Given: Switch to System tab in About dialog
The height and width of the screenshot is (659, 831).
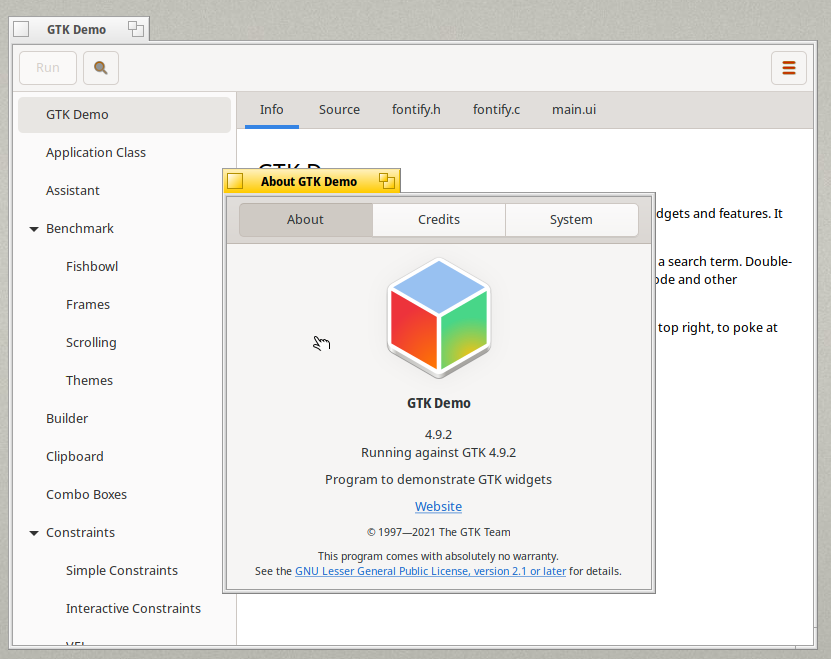Looking at the screenshot, I should pos(571,219).
